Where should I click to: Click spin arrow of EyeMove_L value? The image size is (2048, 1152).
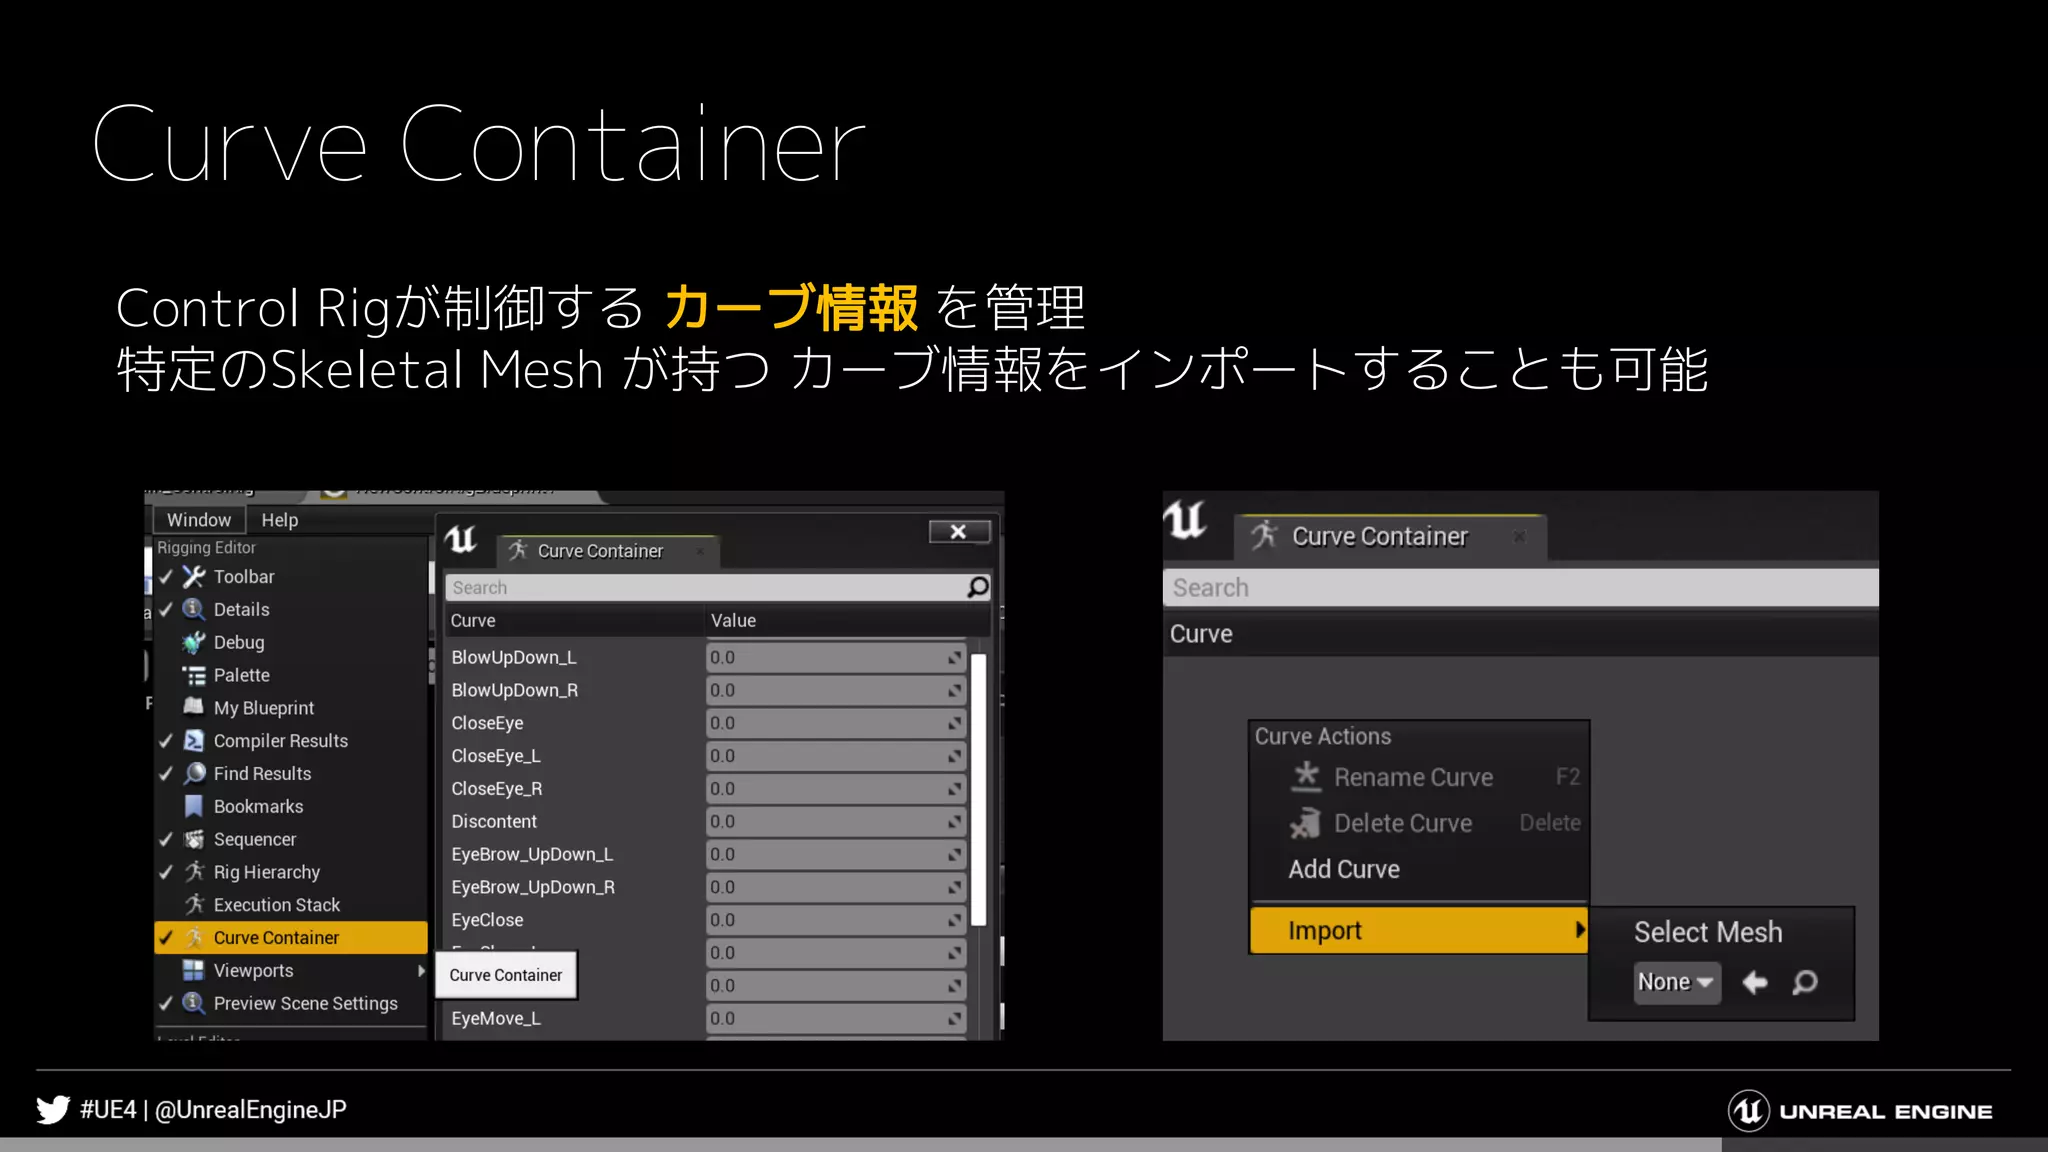[x=955, y=1018]
